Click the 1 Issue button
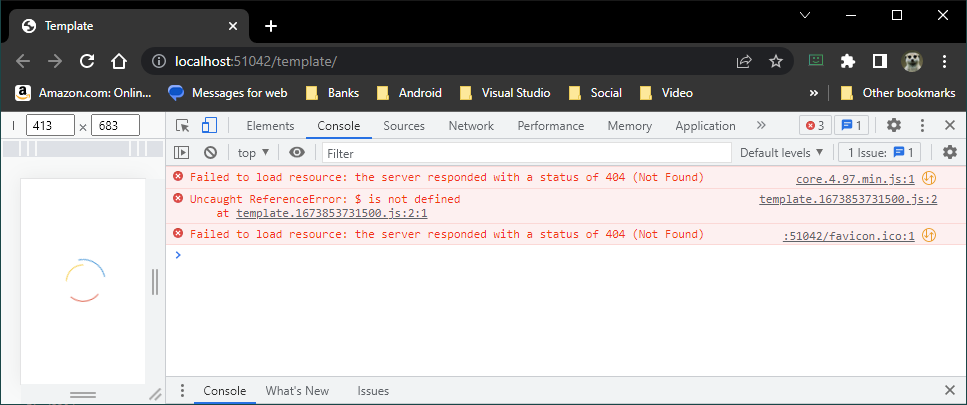Image resolution: width=967 pixels, height=405 pixels. coord(878,153)
